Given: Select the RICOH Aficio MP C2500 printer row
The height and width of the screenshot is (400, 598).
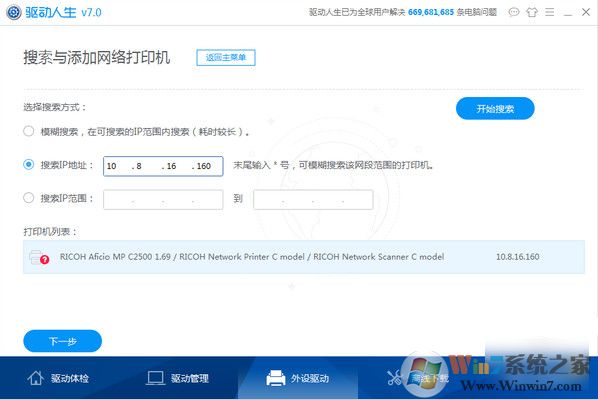Looking at the screenshot, I should [304, 257].
